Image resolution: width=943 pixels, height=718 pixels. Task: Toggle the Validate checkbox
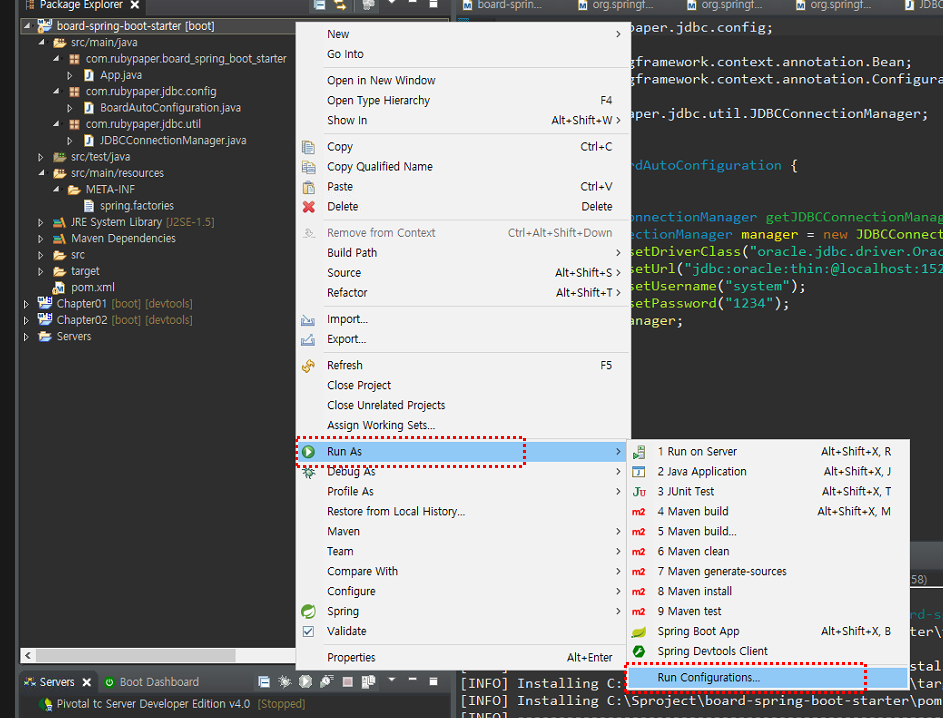pos(308,631)
